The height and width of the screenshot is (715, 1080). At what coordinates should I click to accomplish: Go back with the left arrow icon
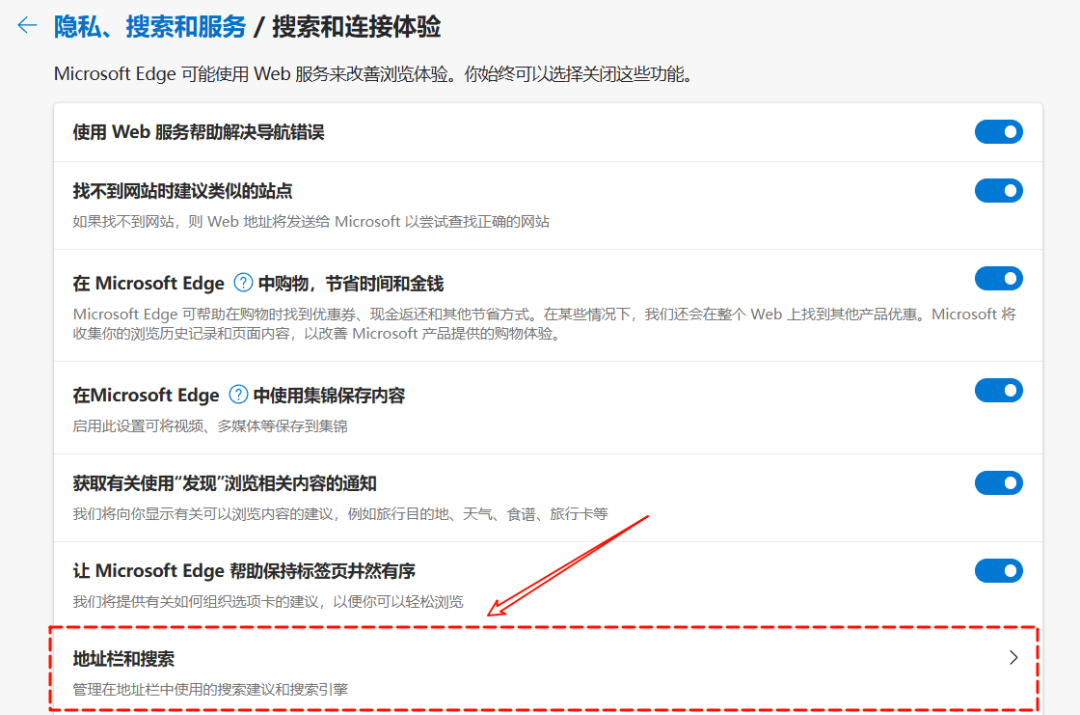(x=27, y=26)
